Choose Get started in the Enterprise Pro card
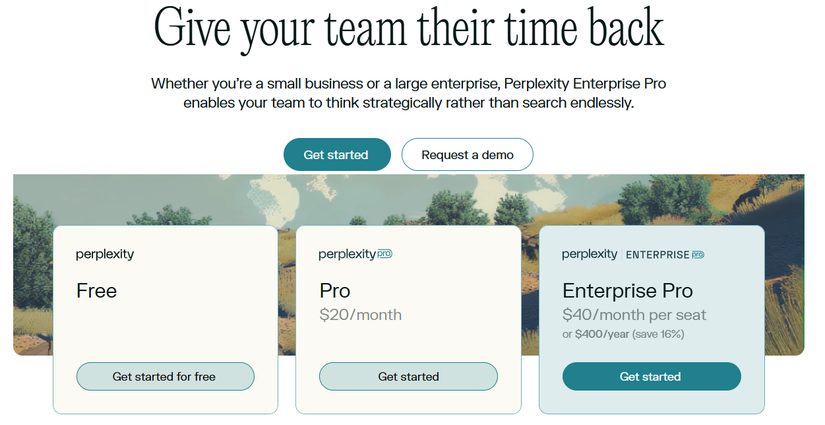This screenshot has height=425, width=825. (x=651, y=377)
